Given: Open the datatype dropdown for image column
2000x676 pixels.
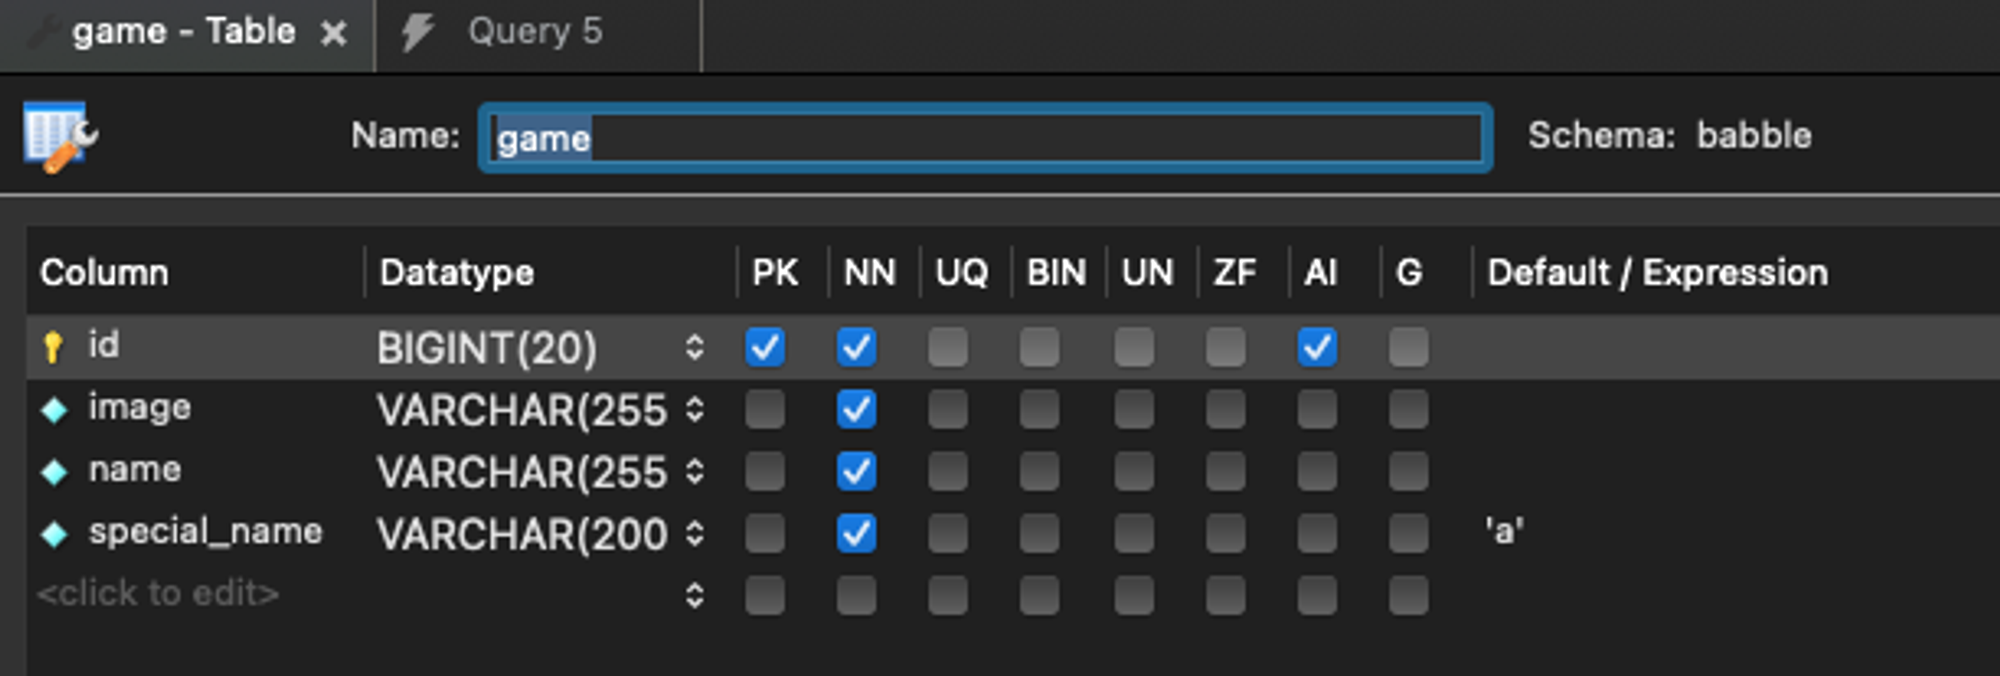Looking at the screenshot, I should (x=695, y=409).
